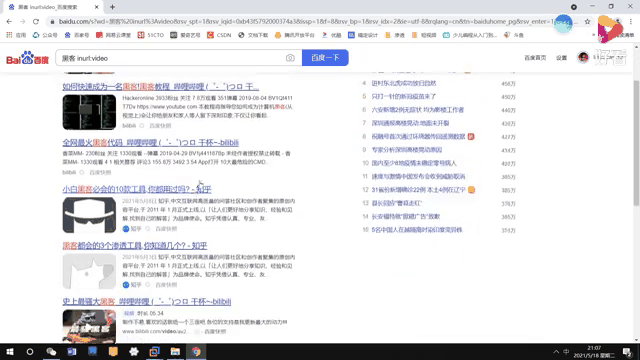Viewport: 640px width, 360px height.
Task: Open Cortana search circle in taskbar
Action: 30,351
